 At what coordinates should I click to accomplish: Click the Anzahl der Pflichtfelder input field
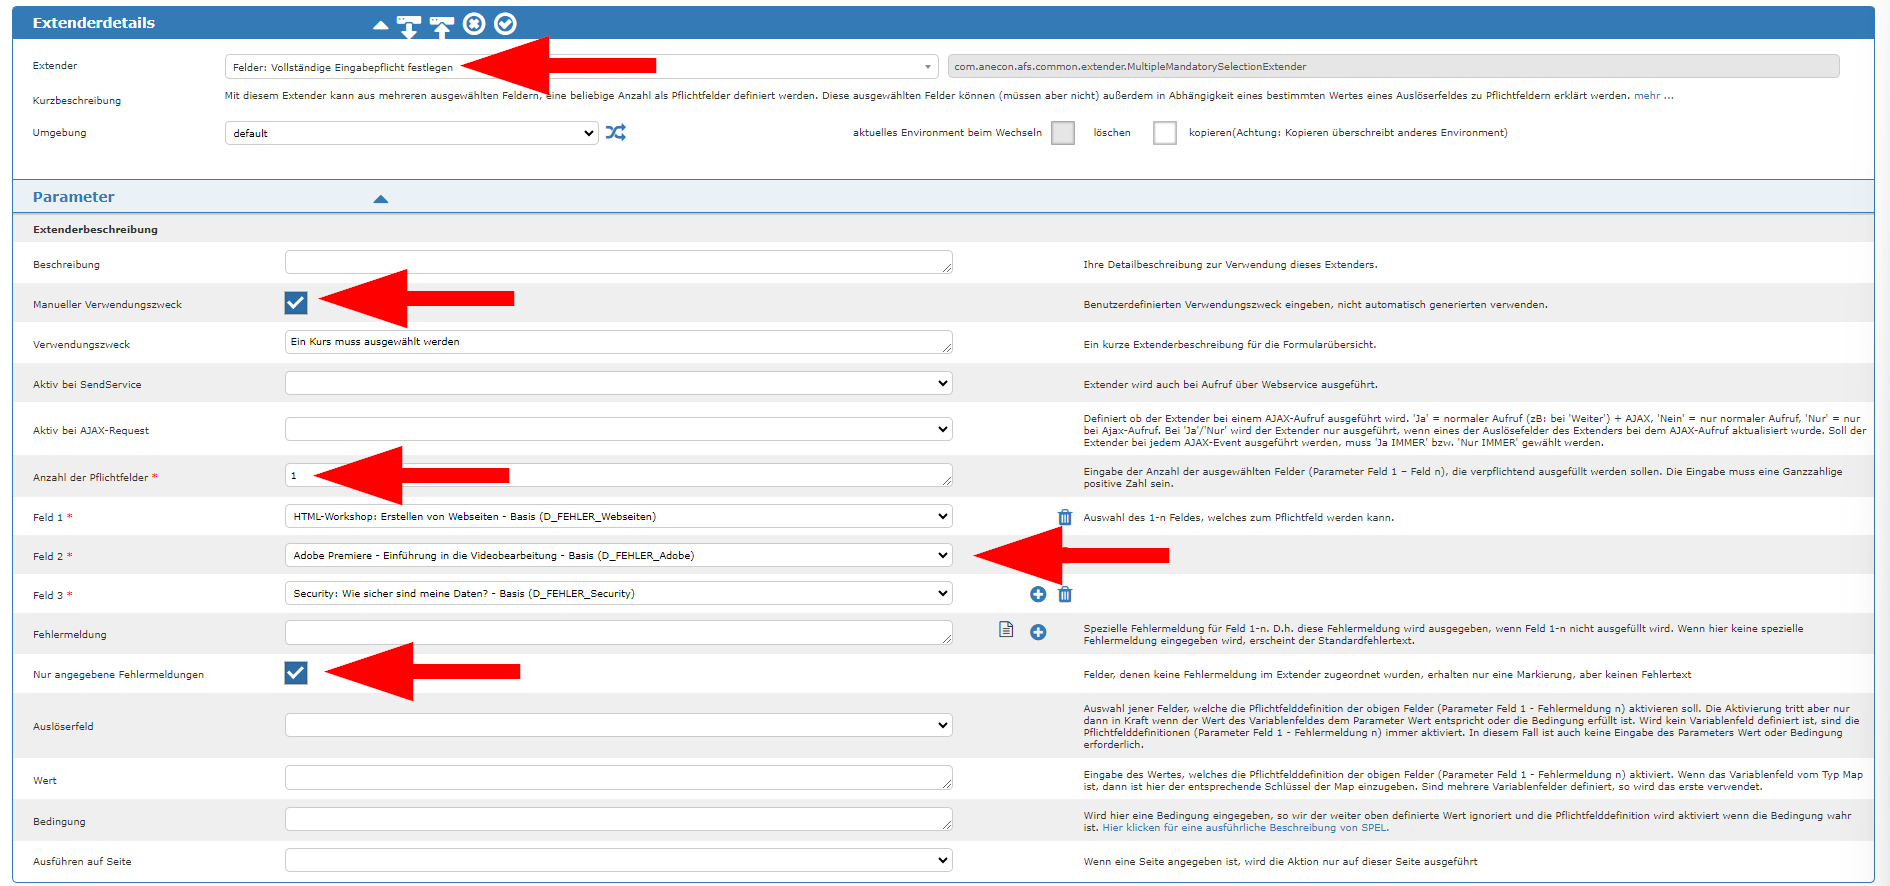618,476
